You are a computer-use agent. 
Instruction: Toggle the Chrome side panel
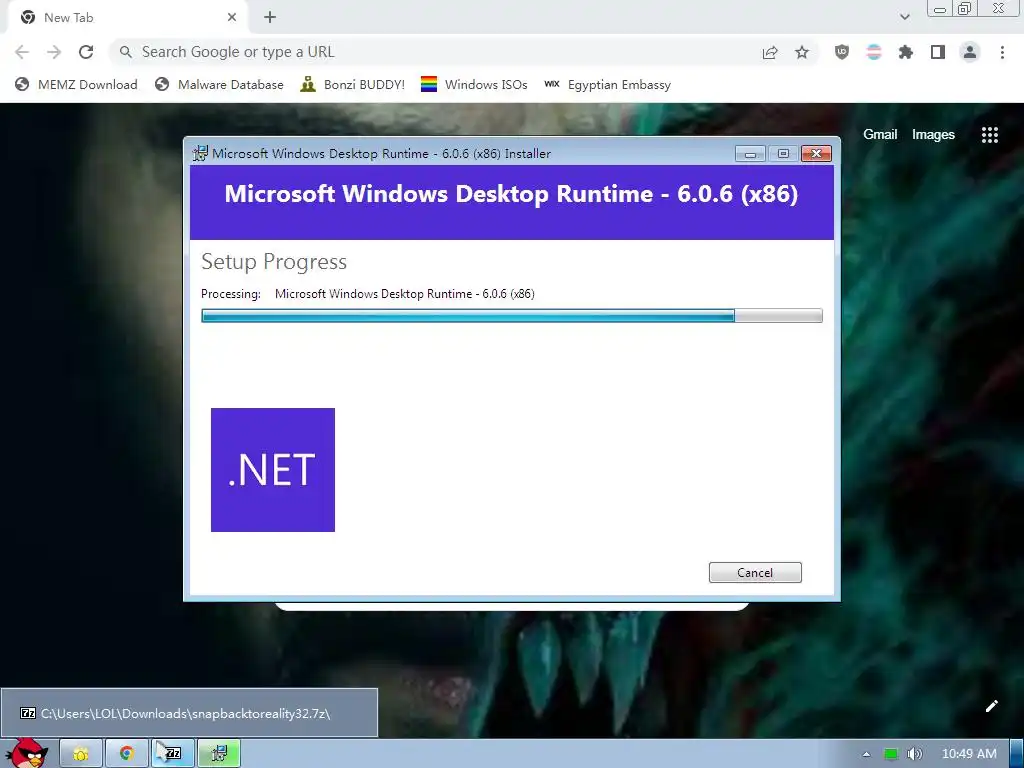coord(938,52)
